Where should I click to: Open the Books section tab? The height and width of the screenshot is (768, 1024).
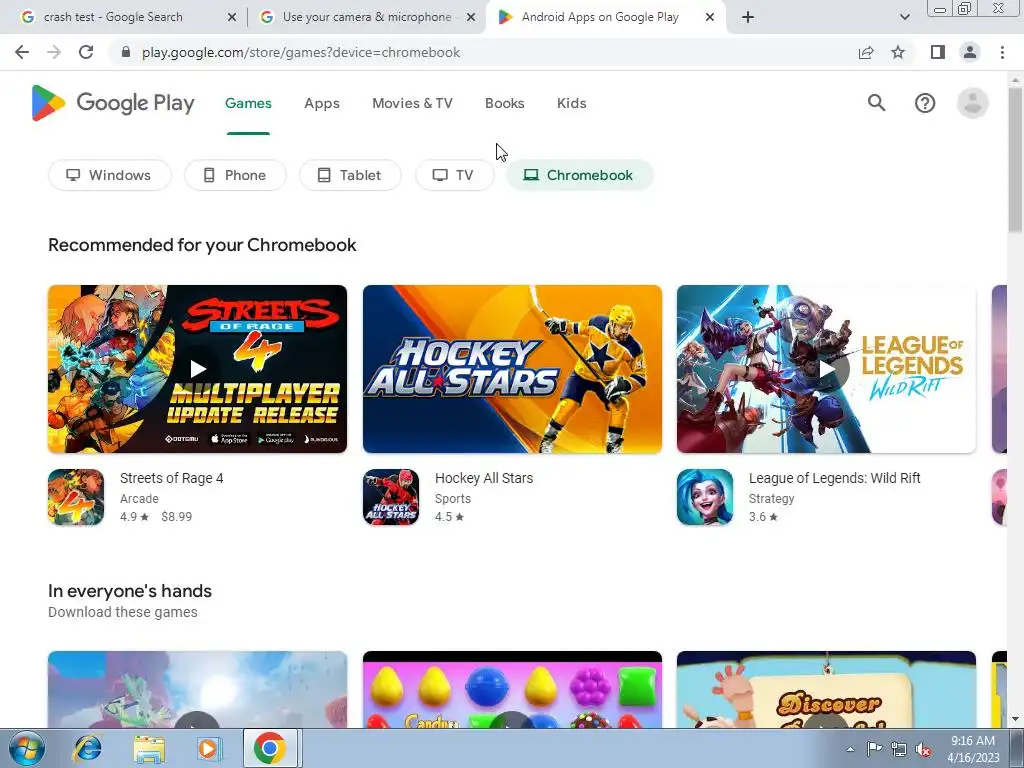coord(505,103)
